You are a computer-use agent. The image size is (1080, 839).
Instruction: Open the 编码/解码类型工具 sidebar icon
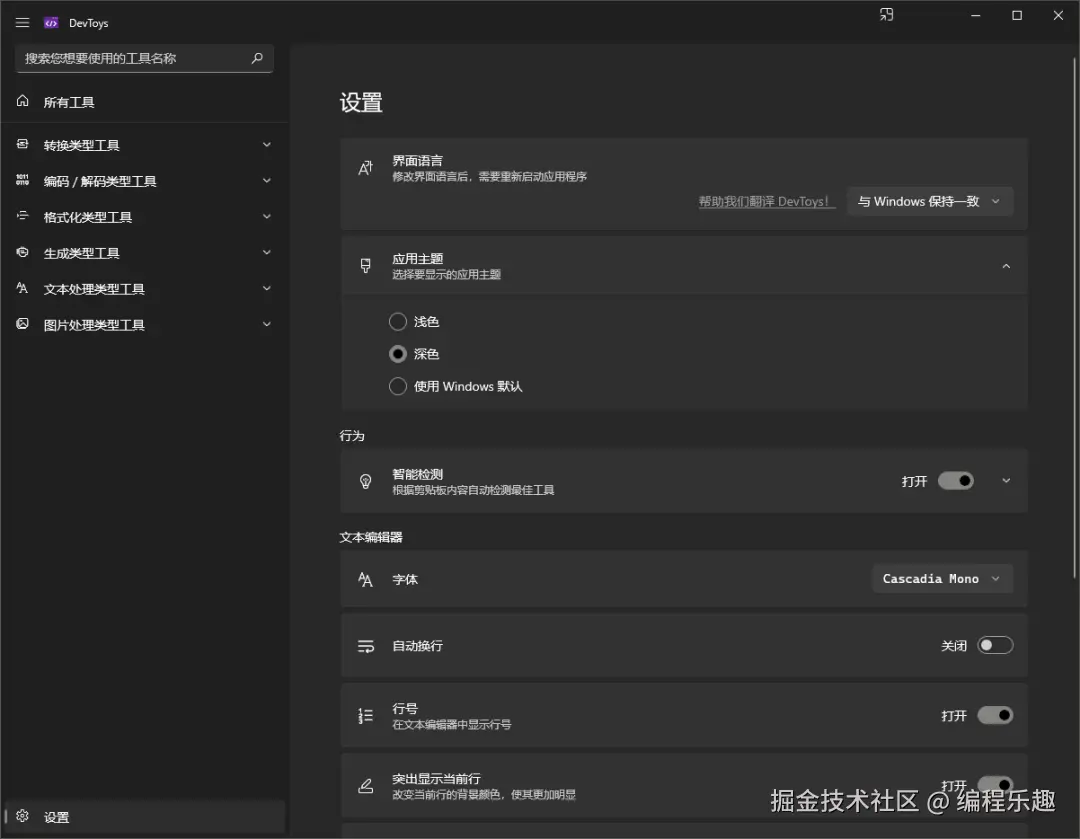tap(22, 181)
